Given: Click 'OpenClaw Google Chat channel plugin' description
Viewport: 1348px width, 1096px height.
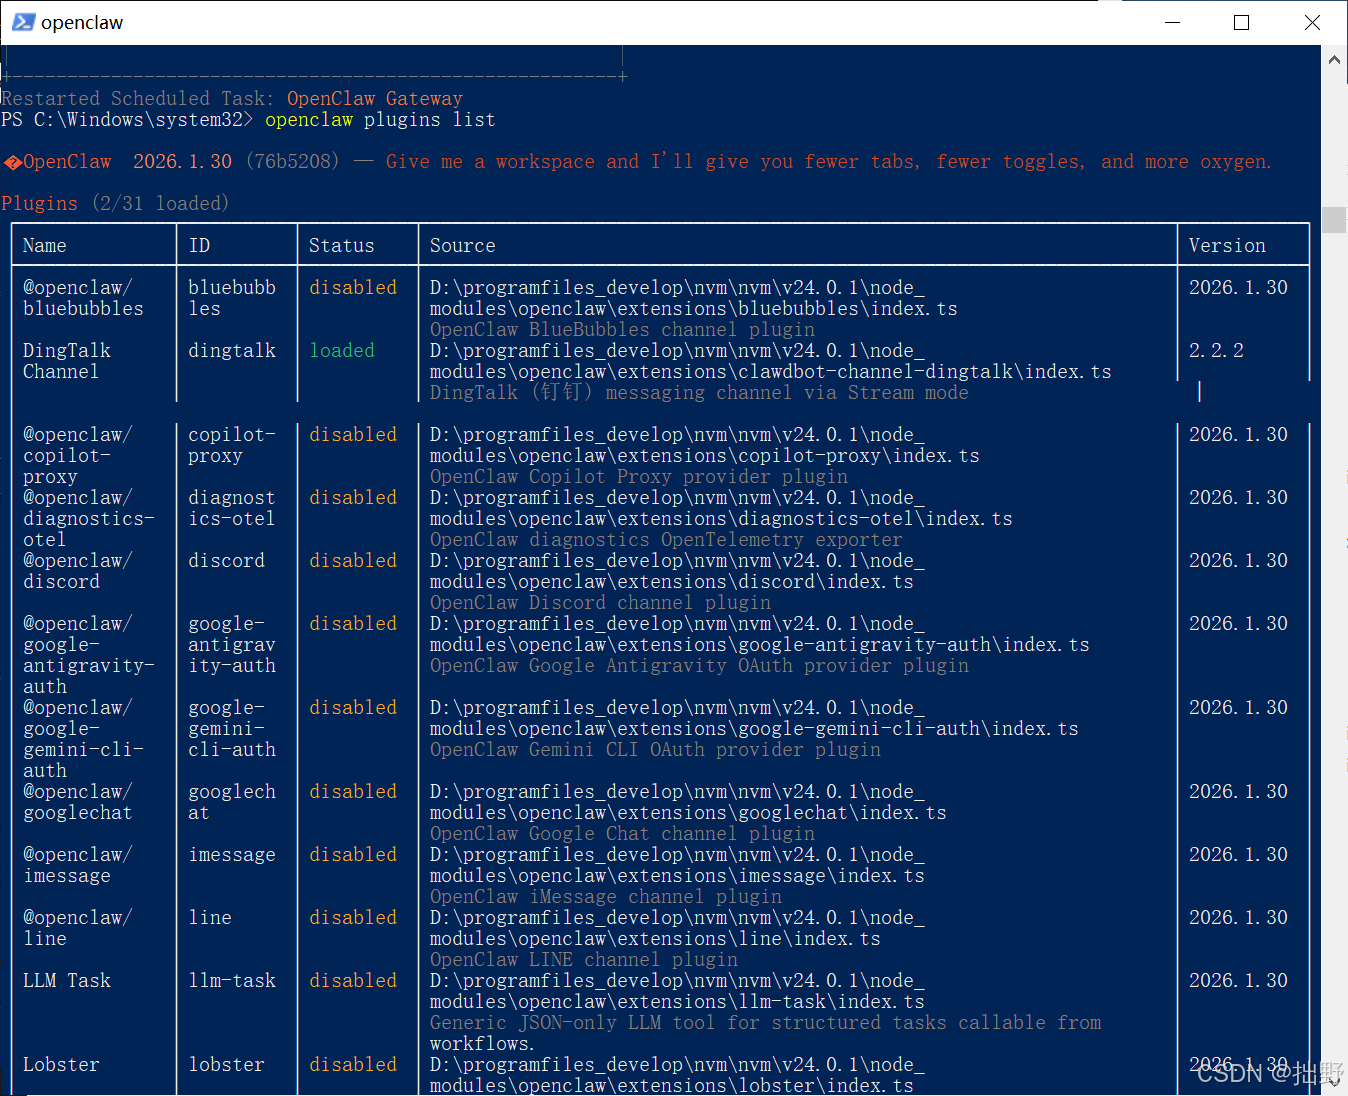Looking at the screenshot, I should tap(622, 833).
